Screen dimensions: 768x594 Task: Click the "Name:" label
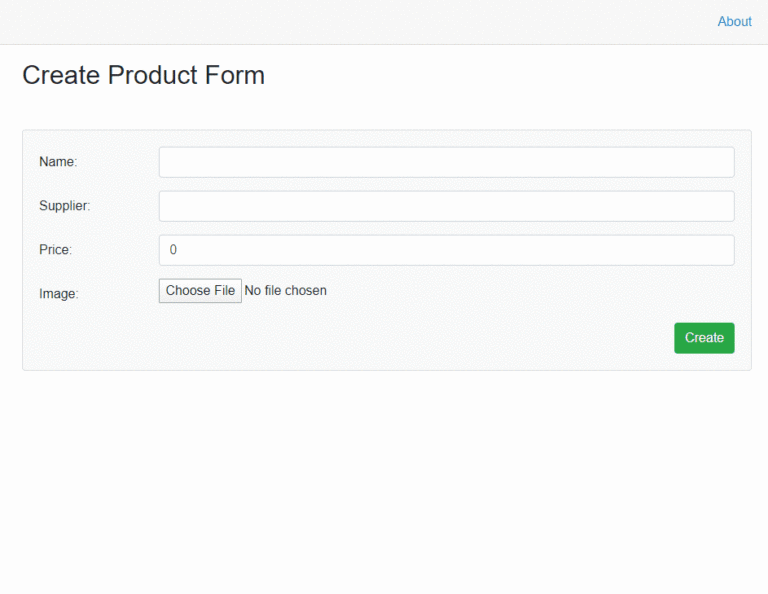pos(58,162)
